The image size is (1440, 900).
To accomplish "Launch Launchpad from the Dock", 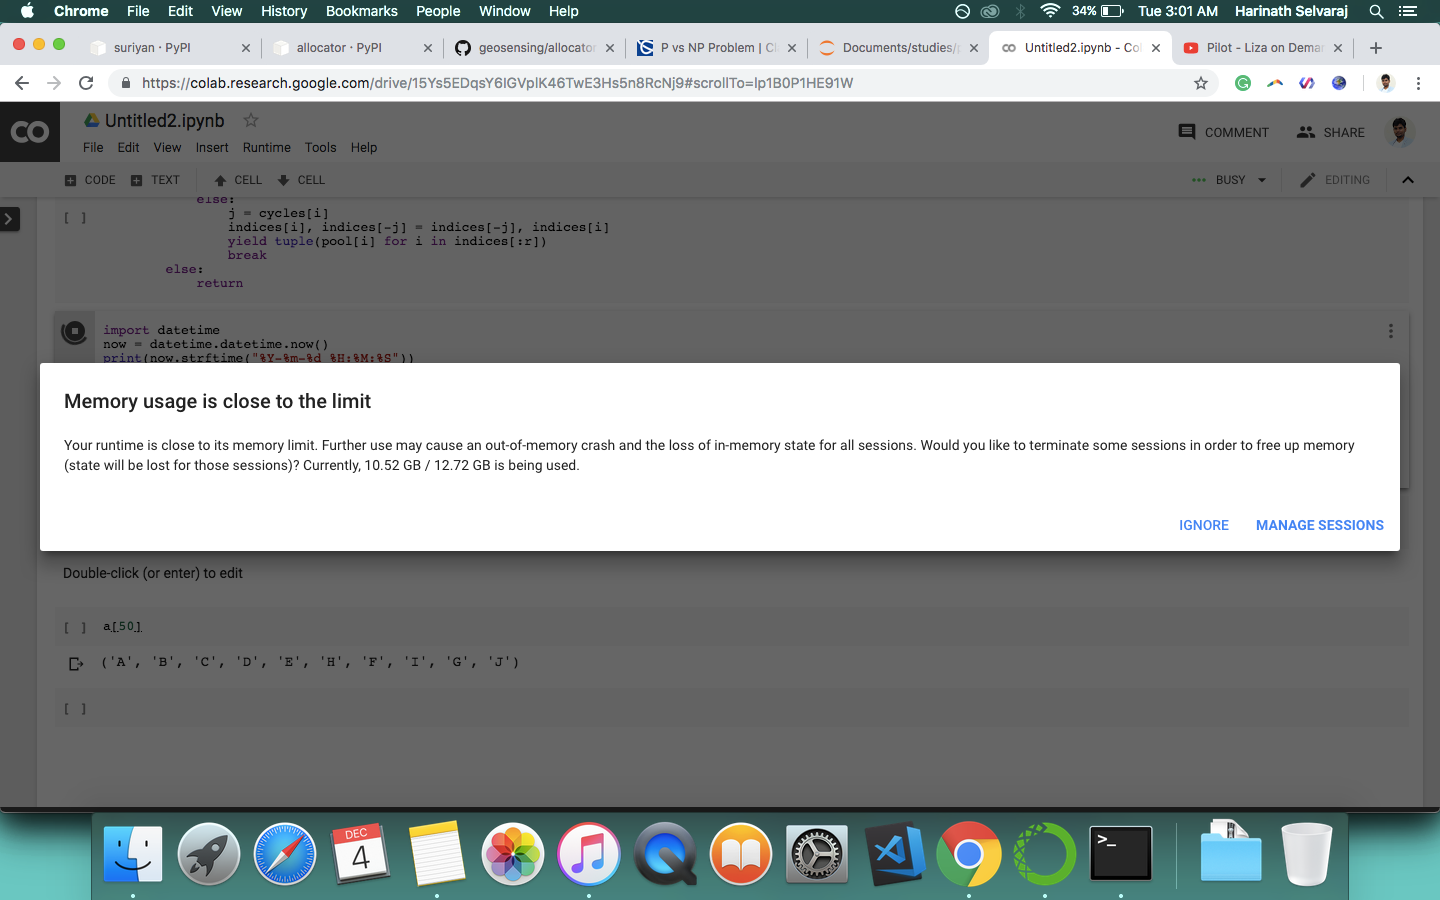I will pos(209,854).
